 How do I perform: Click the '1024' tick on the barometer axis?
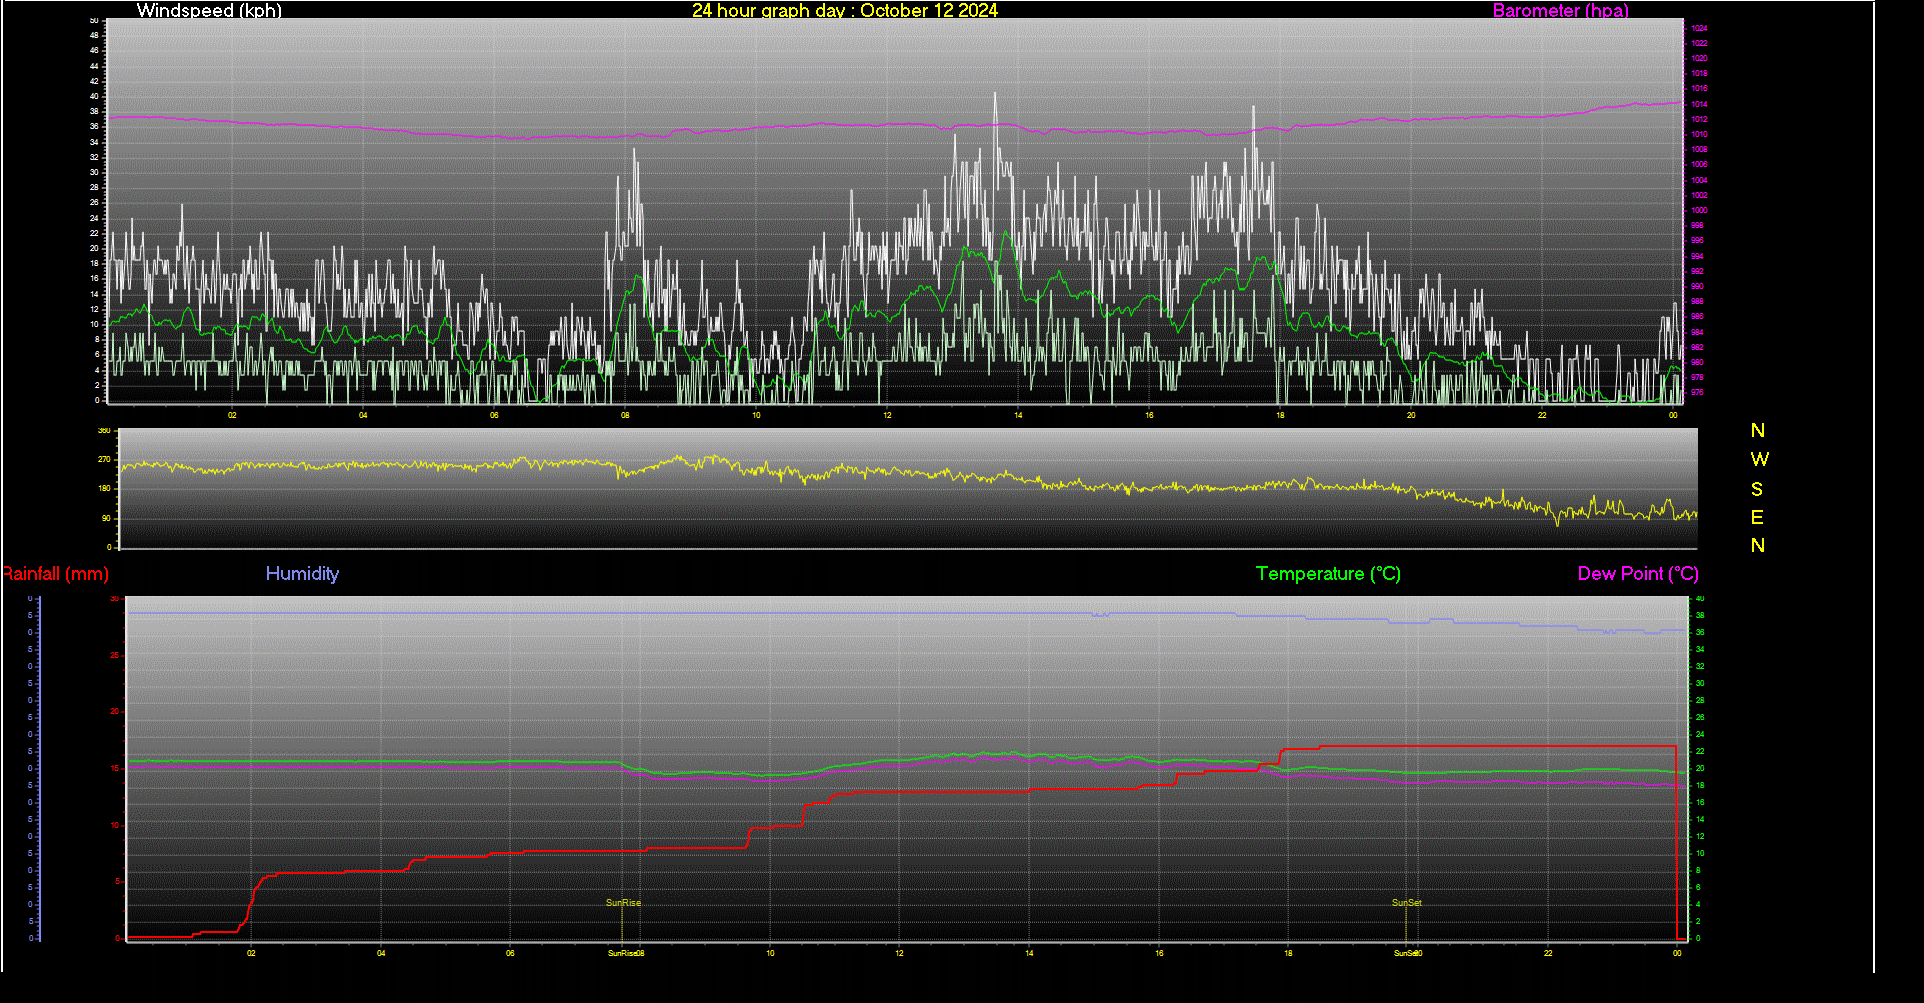(x=1699, y=28)
